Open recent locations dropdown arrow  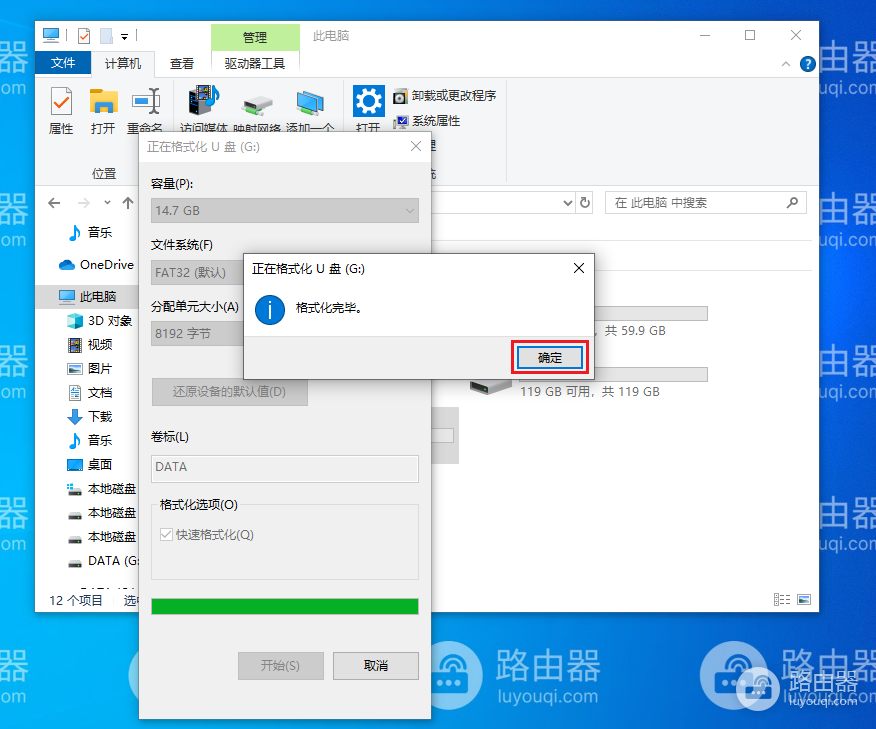(107, 203)
